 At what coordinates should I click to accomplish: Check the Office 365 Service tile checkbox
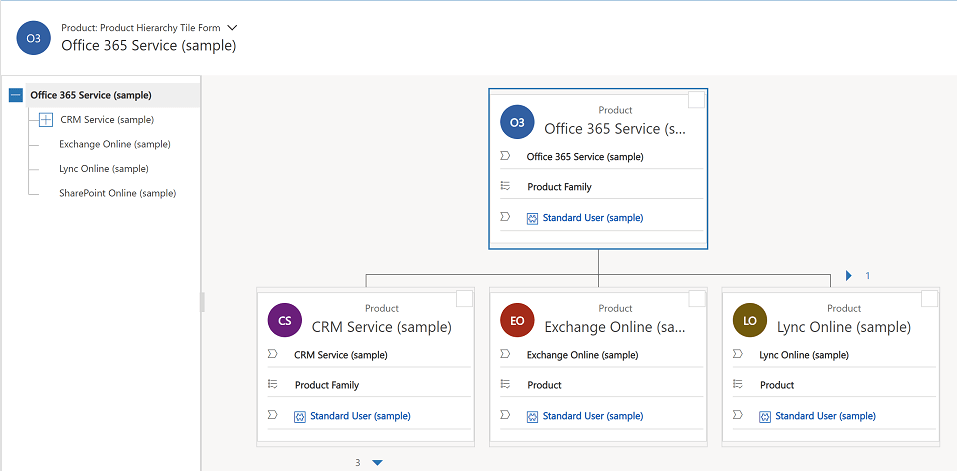(696, 100)
